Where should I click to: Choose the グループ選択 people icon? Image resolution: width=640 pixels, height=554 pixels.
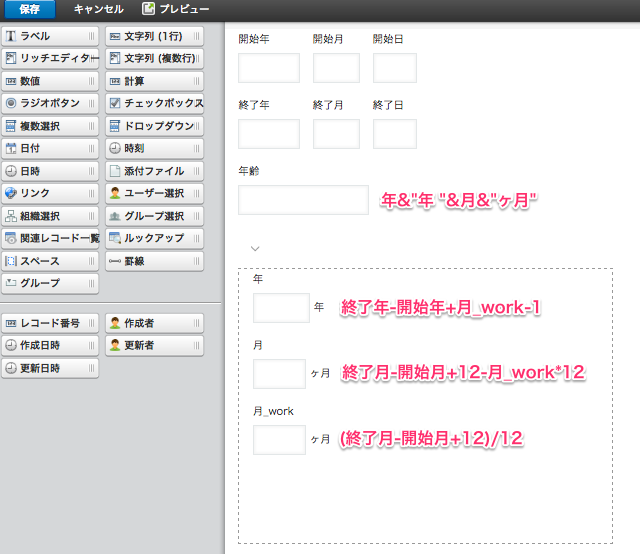[115, 216]
